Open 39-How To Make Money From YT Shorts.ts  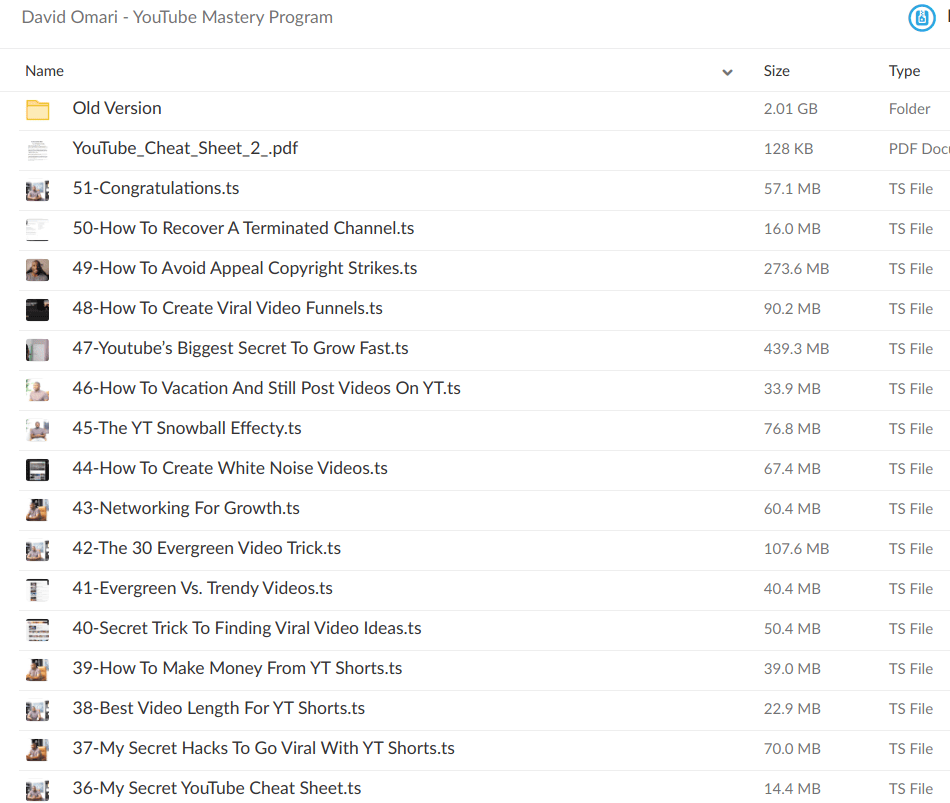(x=237, y=668)
